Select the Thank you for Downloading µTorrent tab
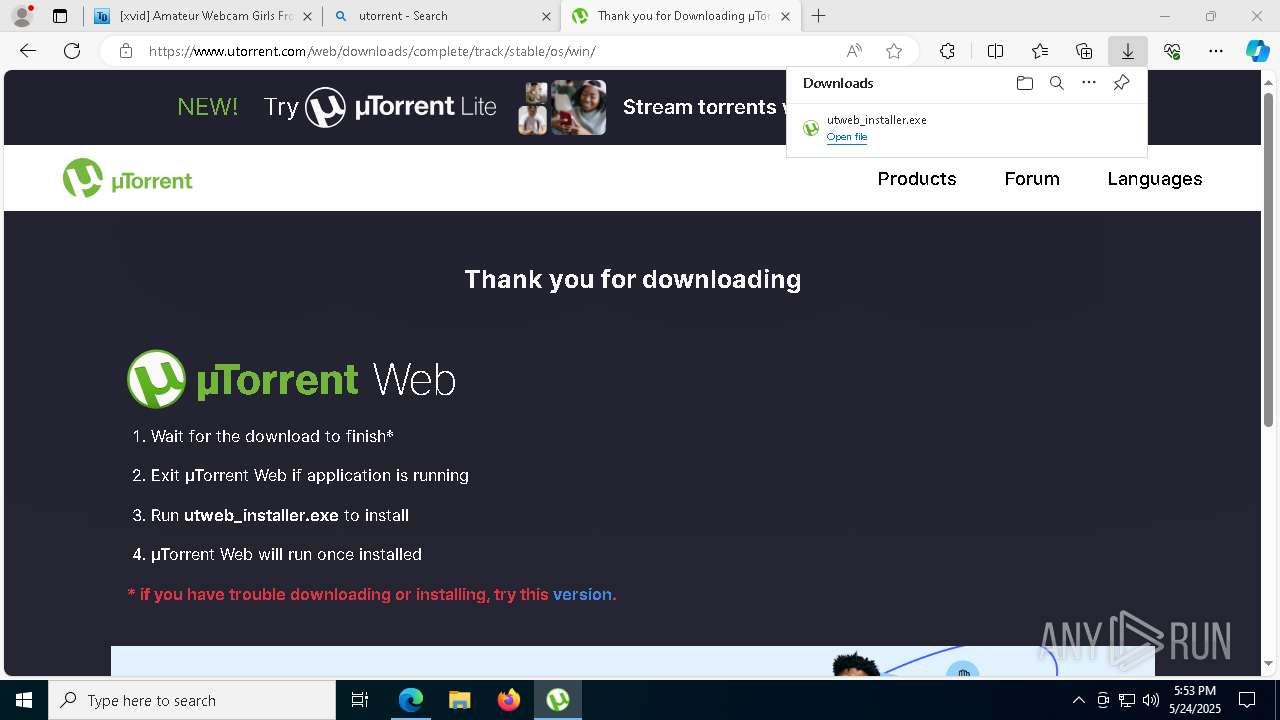Screen dimensions: 1280x720 [x=680, y=16]
